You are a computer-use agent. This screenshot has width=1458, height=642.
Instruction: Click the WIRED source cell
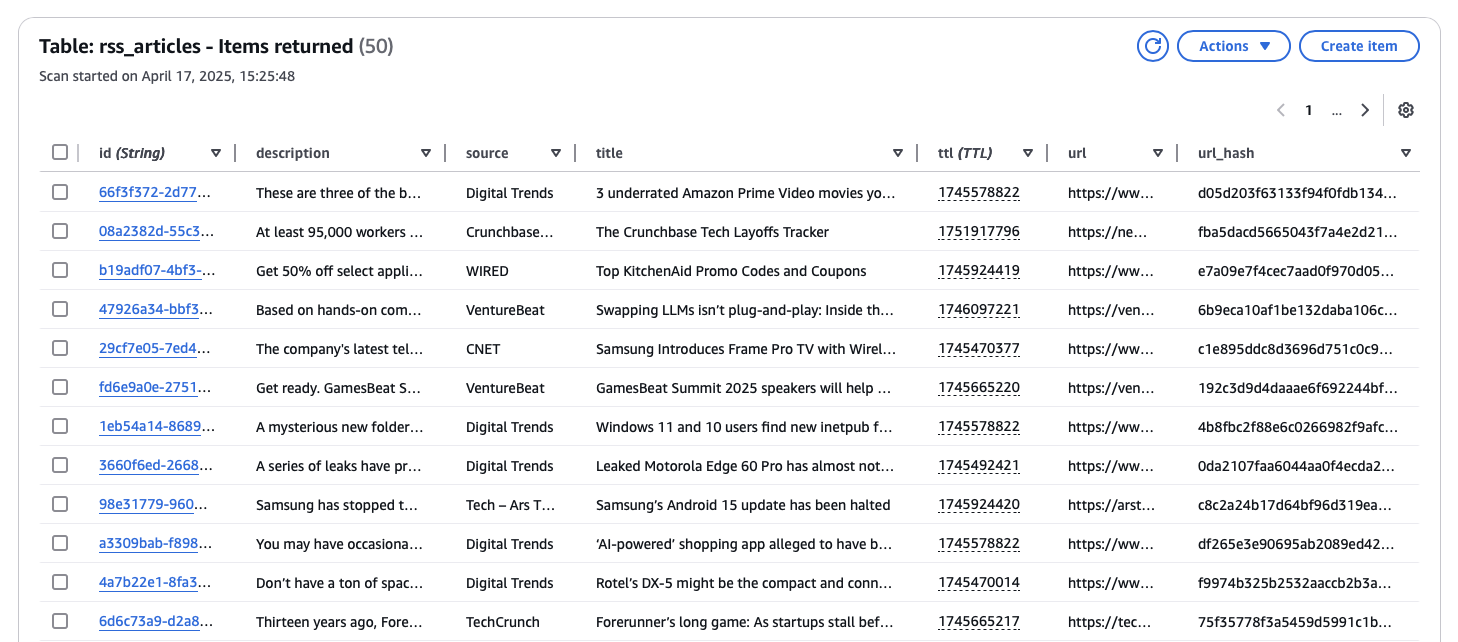click(x=487, y=271)
